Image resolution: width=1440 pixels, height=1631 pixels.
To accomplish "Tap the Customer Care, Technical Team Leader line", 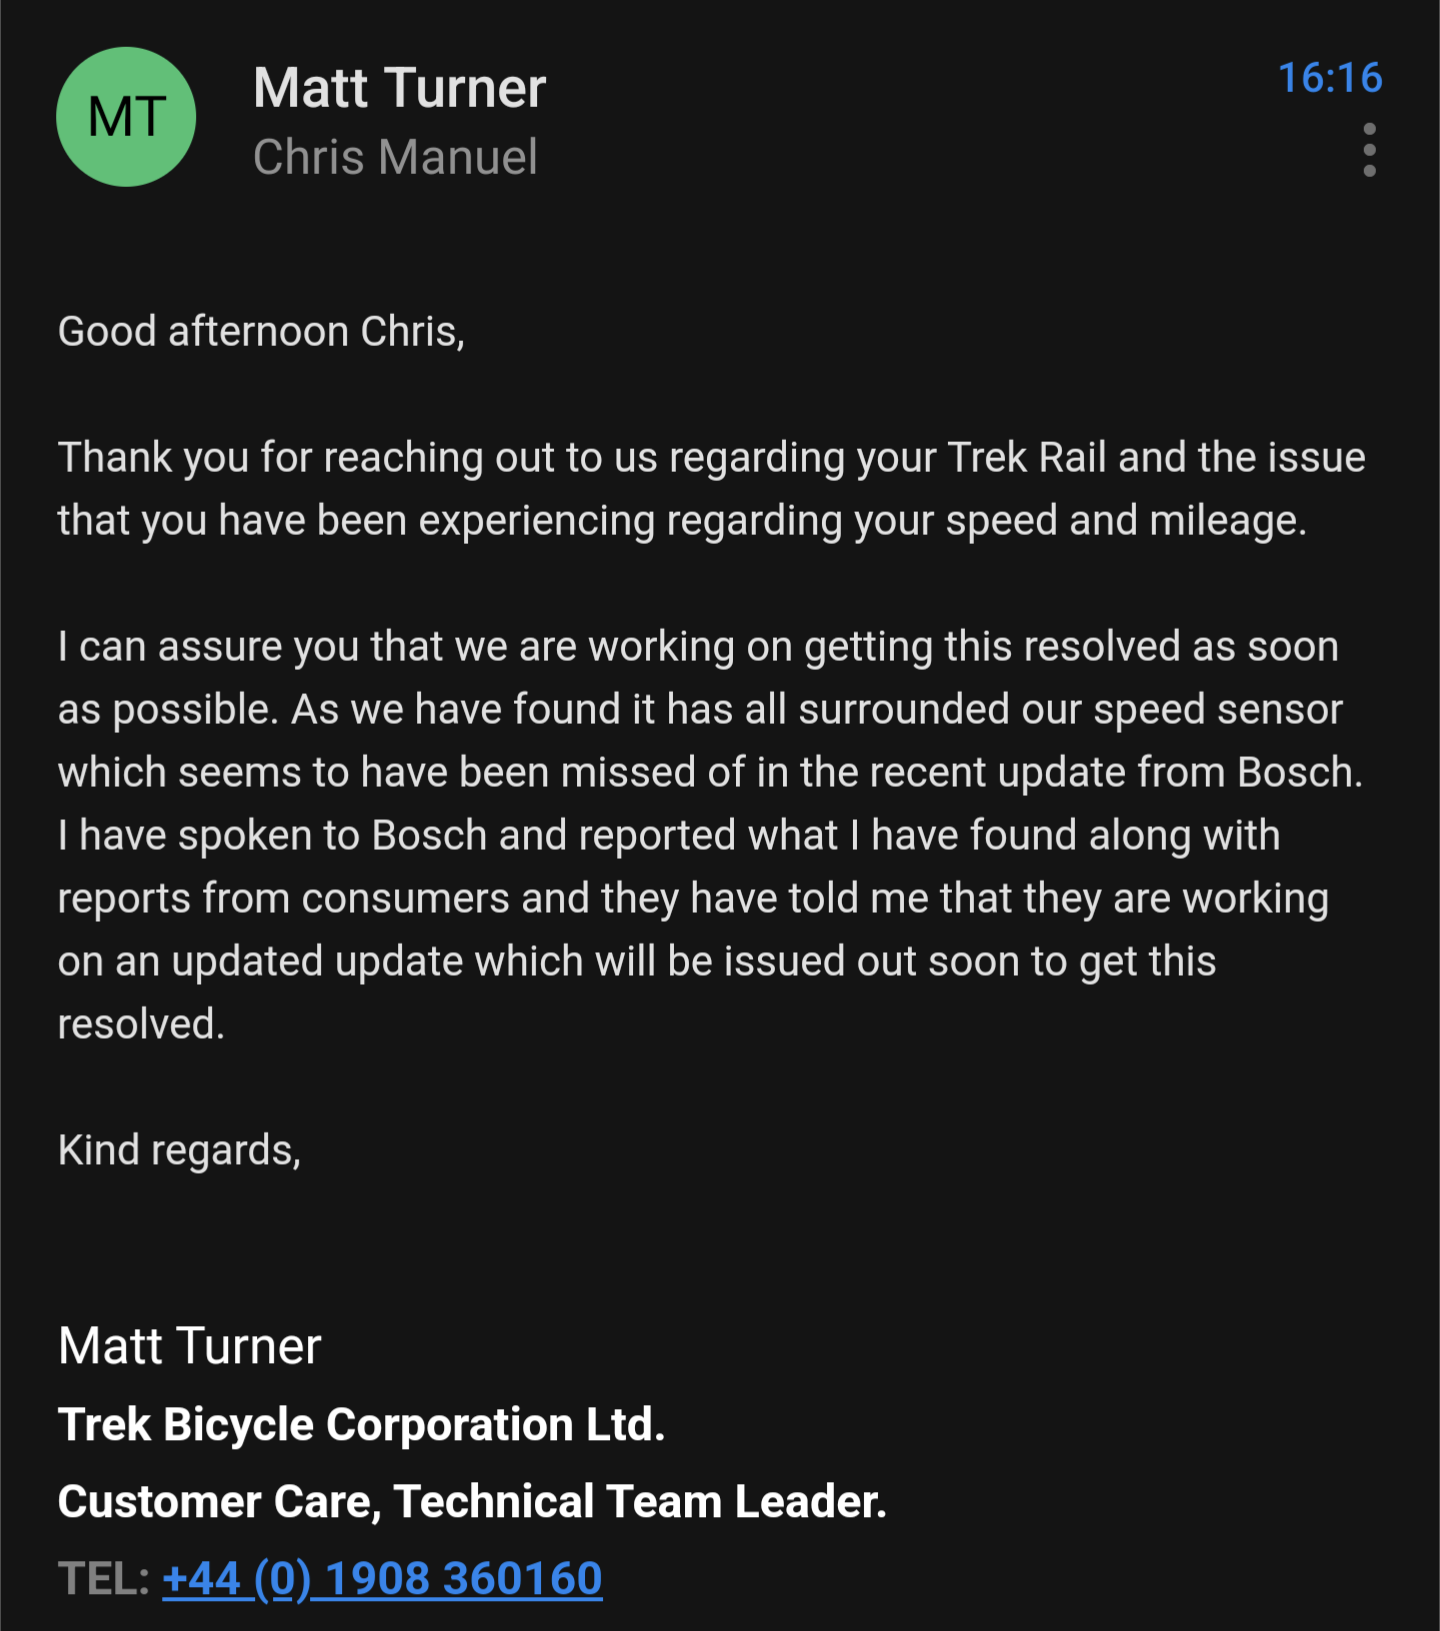I will 472,1502.
